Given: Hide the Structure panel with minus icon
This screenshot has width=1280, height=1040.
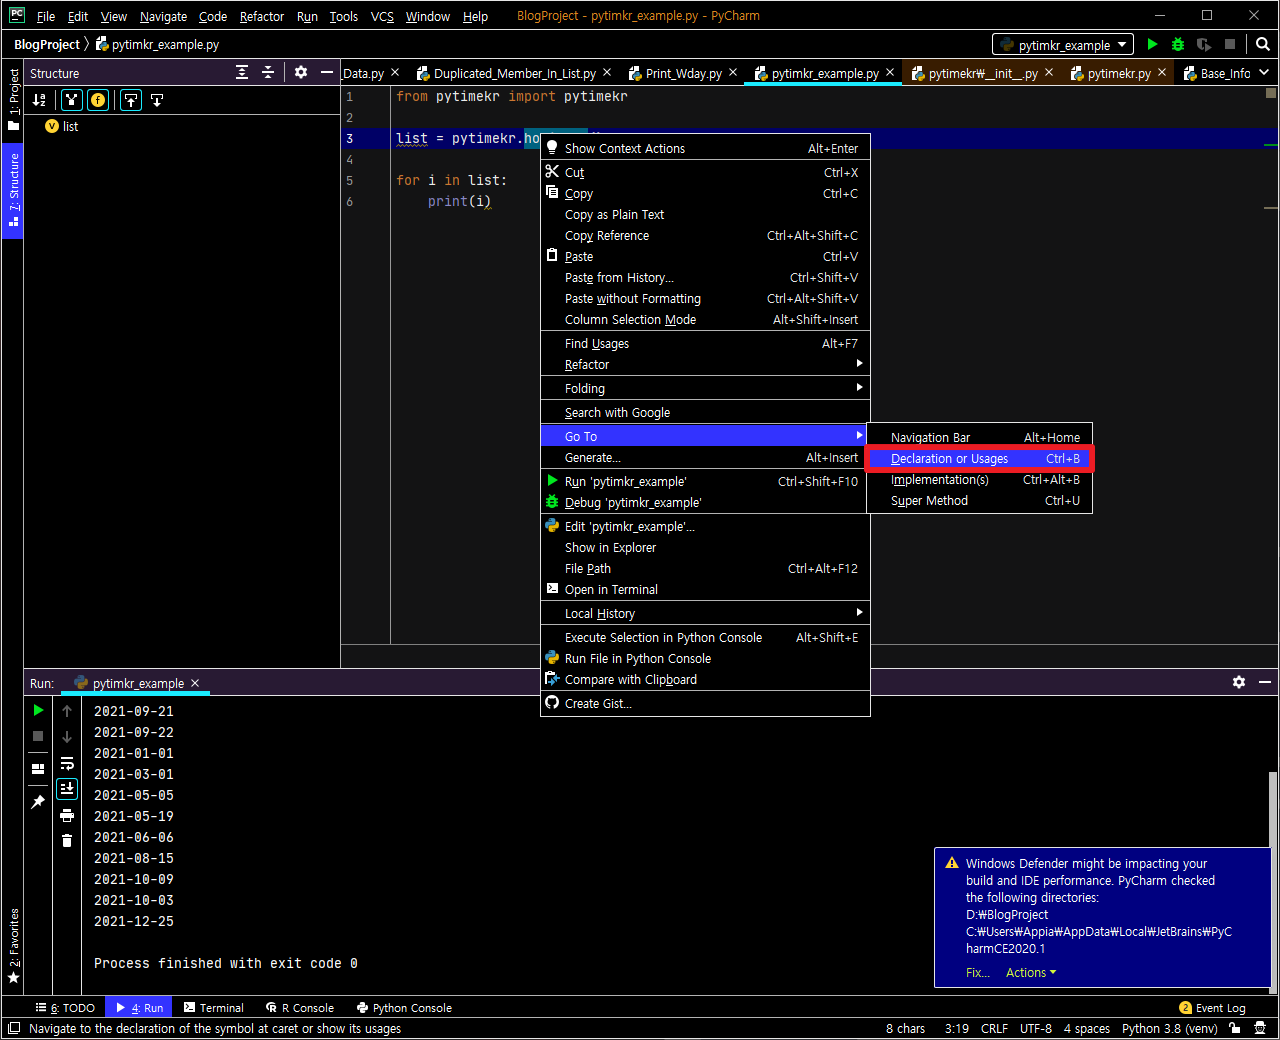Looking at the screenshot, I should click(x=327, y=72).
